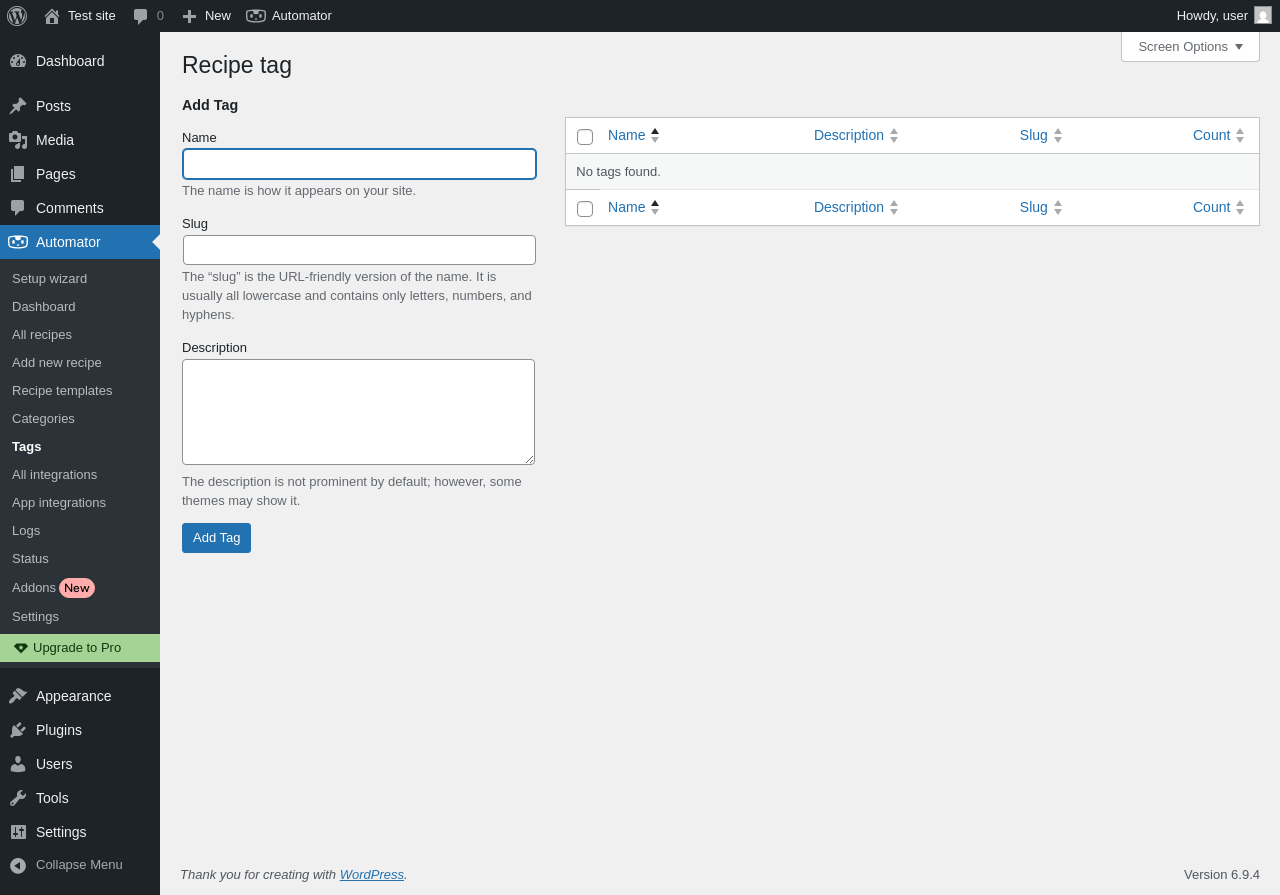The height and width of the screenshot is (895, 1280).
Task: Sort tags by the Count column header
Action: pyautogui.click(x=1211, y=135)
